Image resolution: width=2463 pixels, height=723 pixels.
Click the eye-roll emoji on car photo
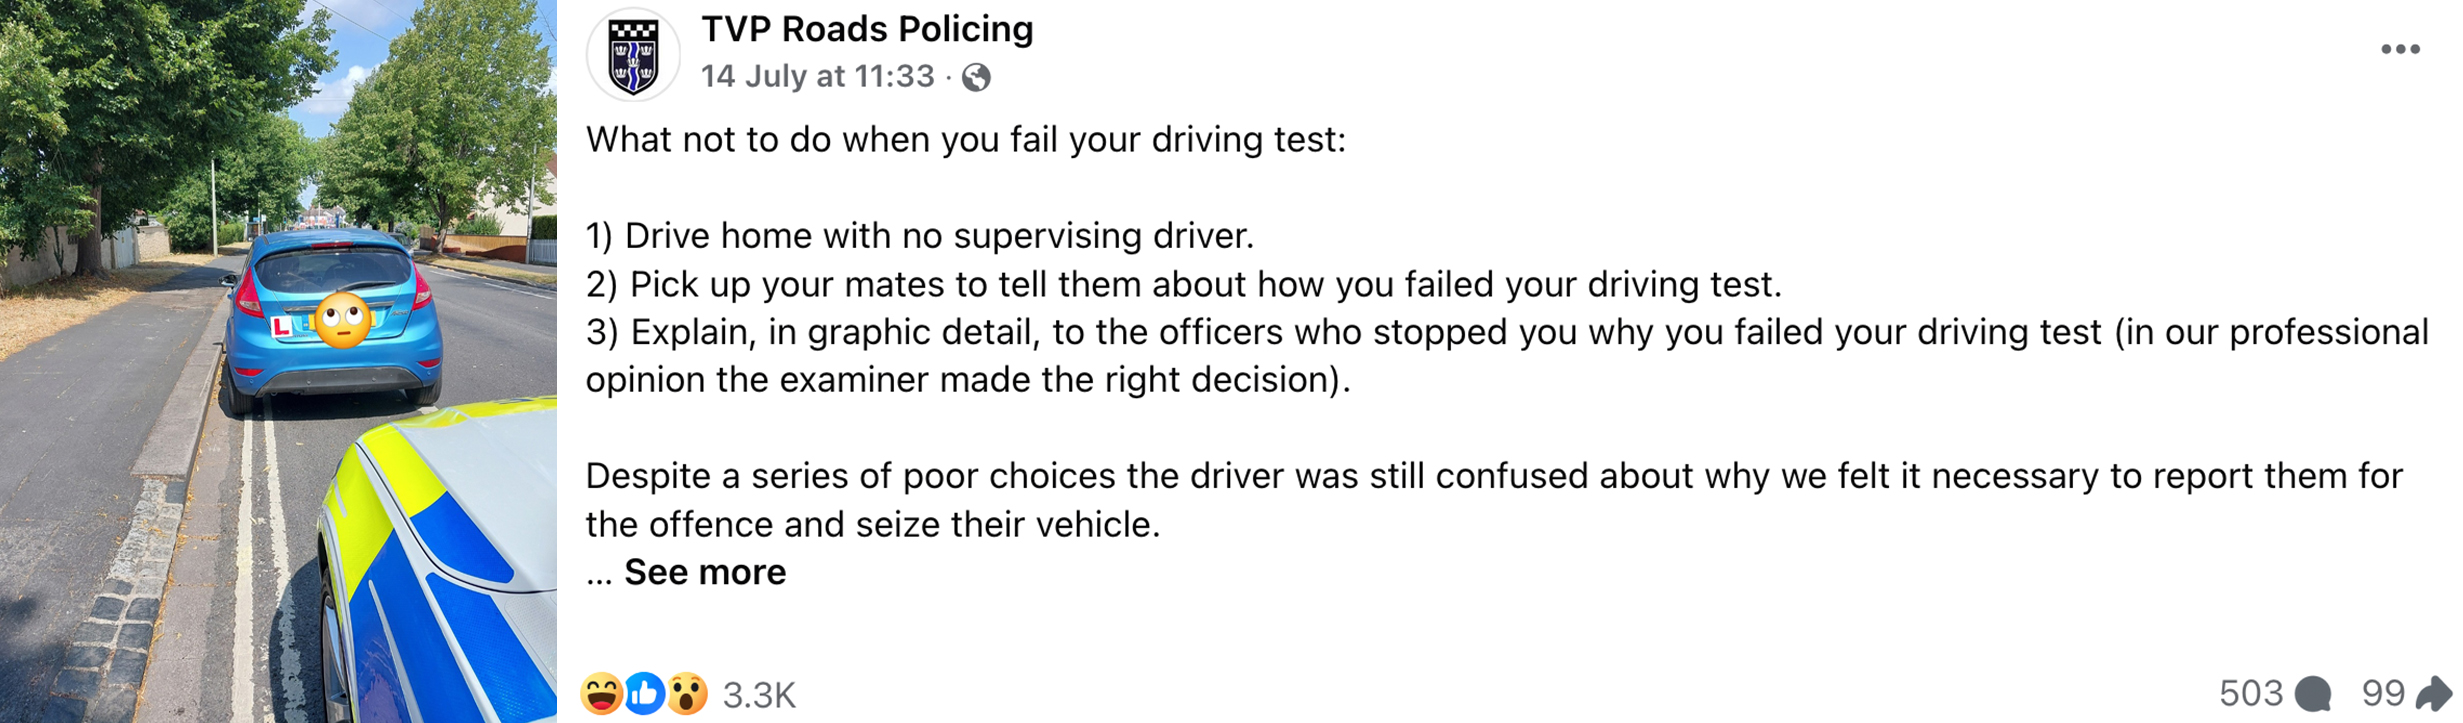[x=342, y=320]
